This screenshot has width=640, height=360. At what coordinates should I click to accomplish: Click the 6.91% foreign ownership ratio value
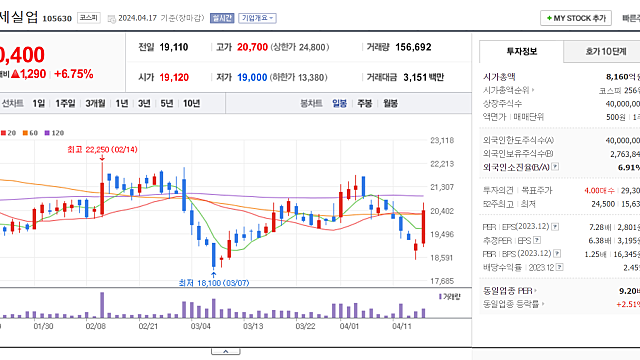click(x=629, y=167)
